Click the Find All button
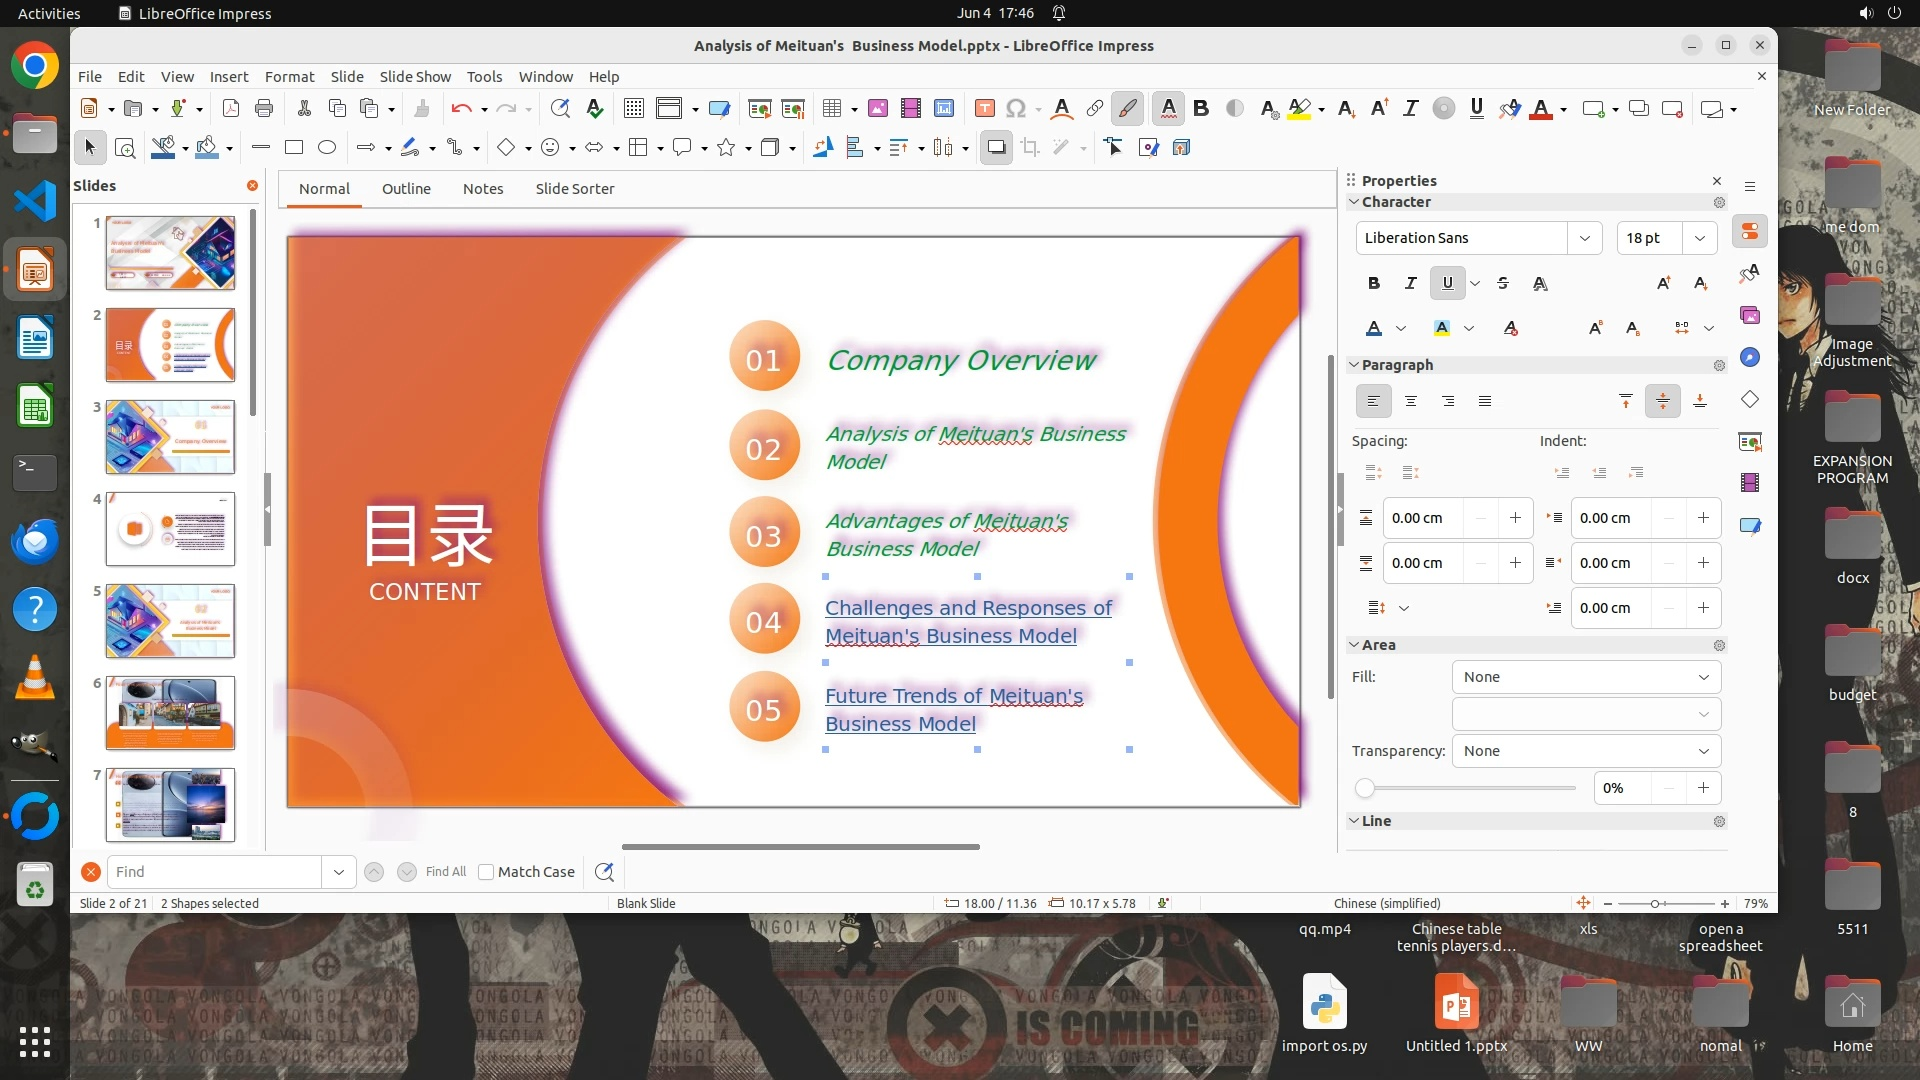Screen dimensions: 1920x1080 tap(446, 872)
